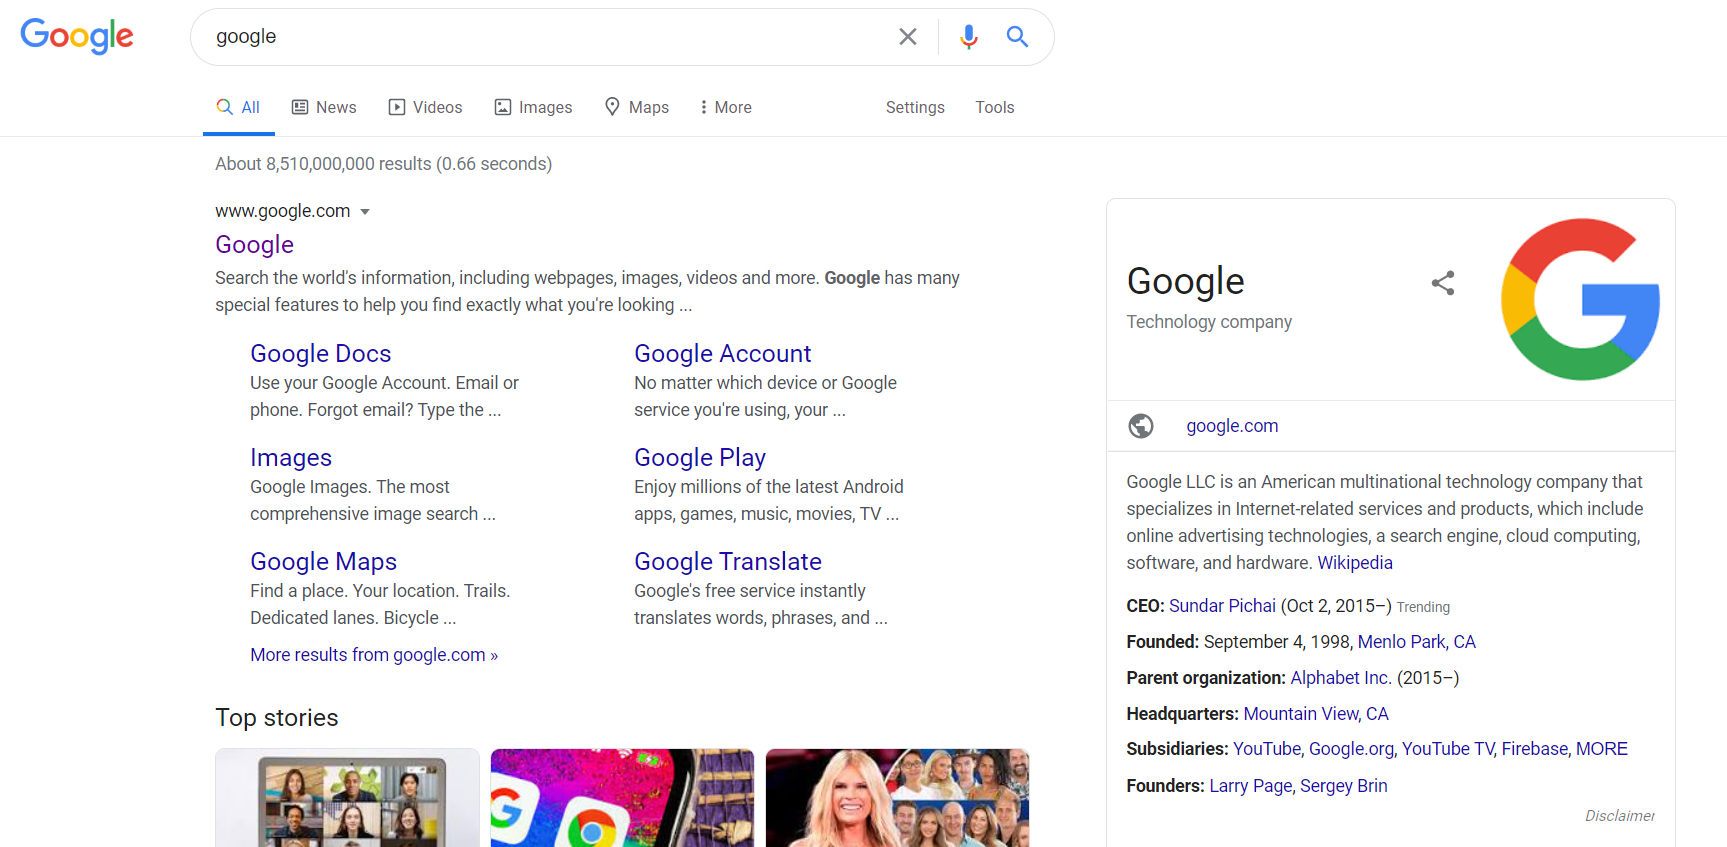Click the colorful Google G logo image
The width and height of the screenshot is (1727, 847).
click(x=1580, y=299)
